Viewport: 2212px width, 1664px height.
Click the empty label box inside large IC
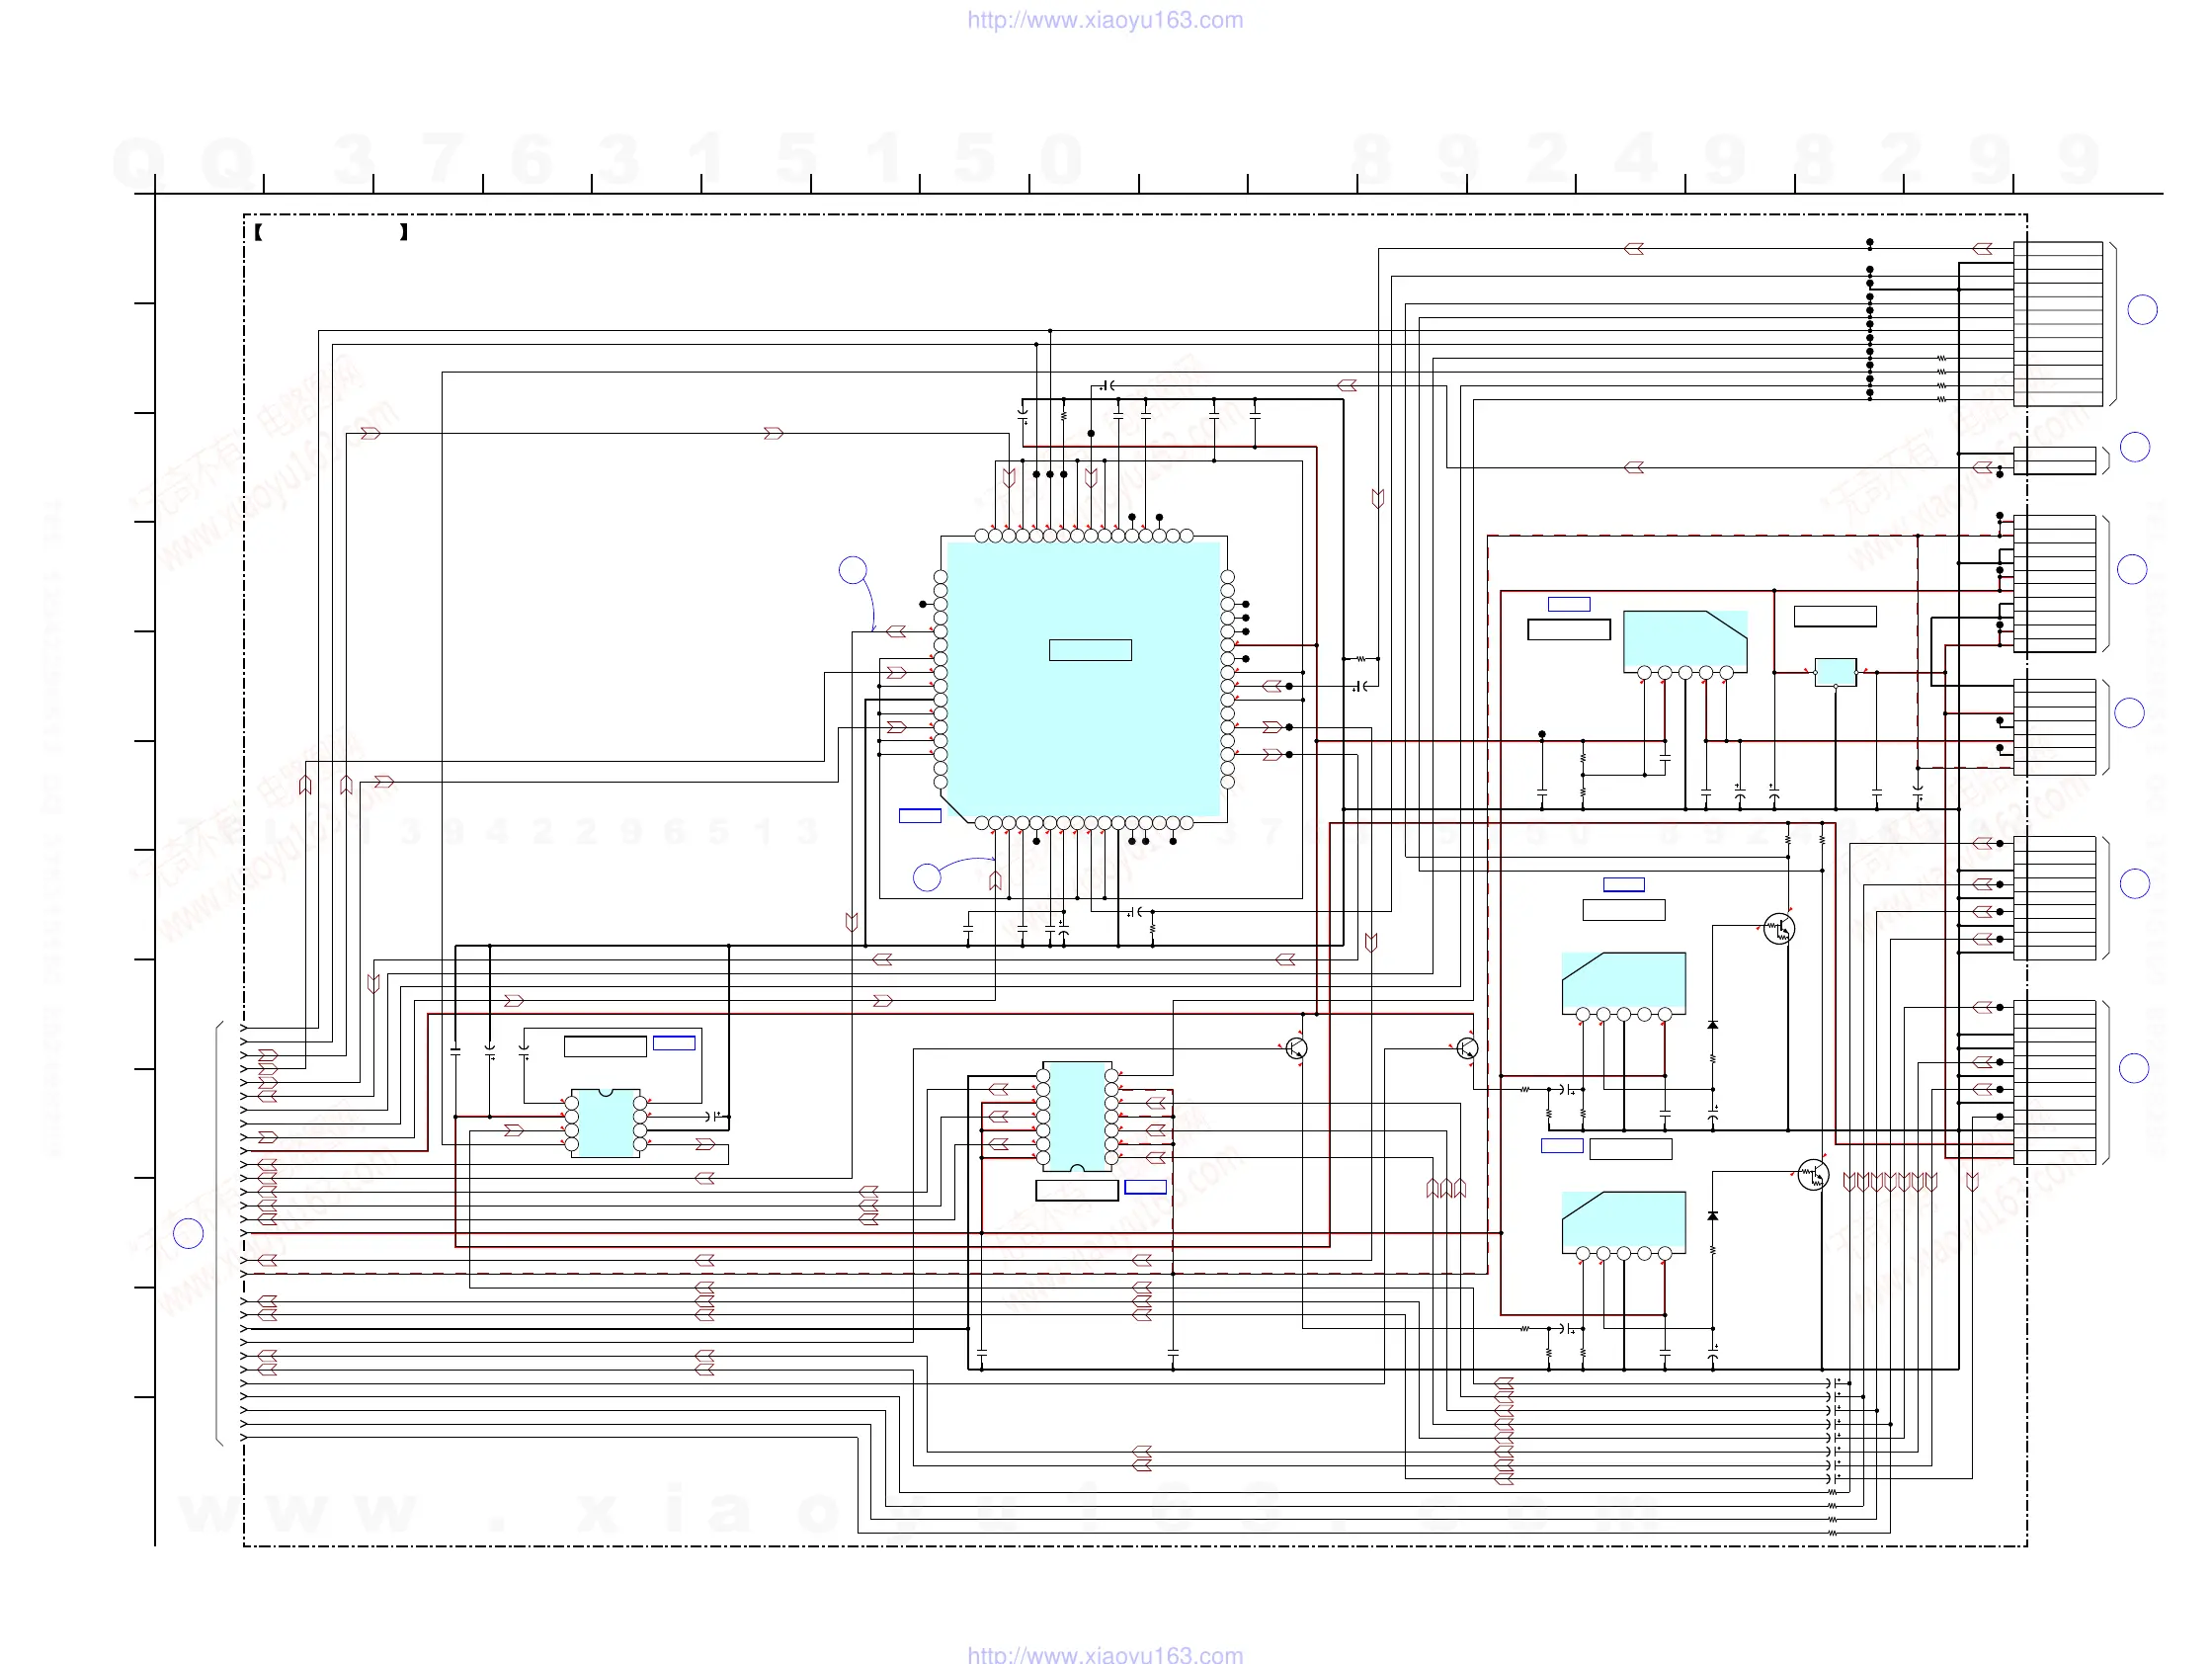coord(1090,650)
